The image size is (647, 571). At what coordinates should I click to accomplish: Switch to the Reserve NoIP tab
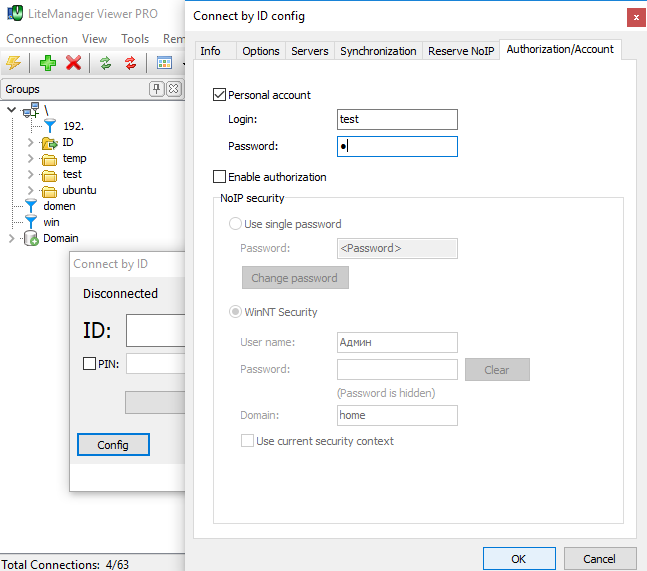(461, 51)
